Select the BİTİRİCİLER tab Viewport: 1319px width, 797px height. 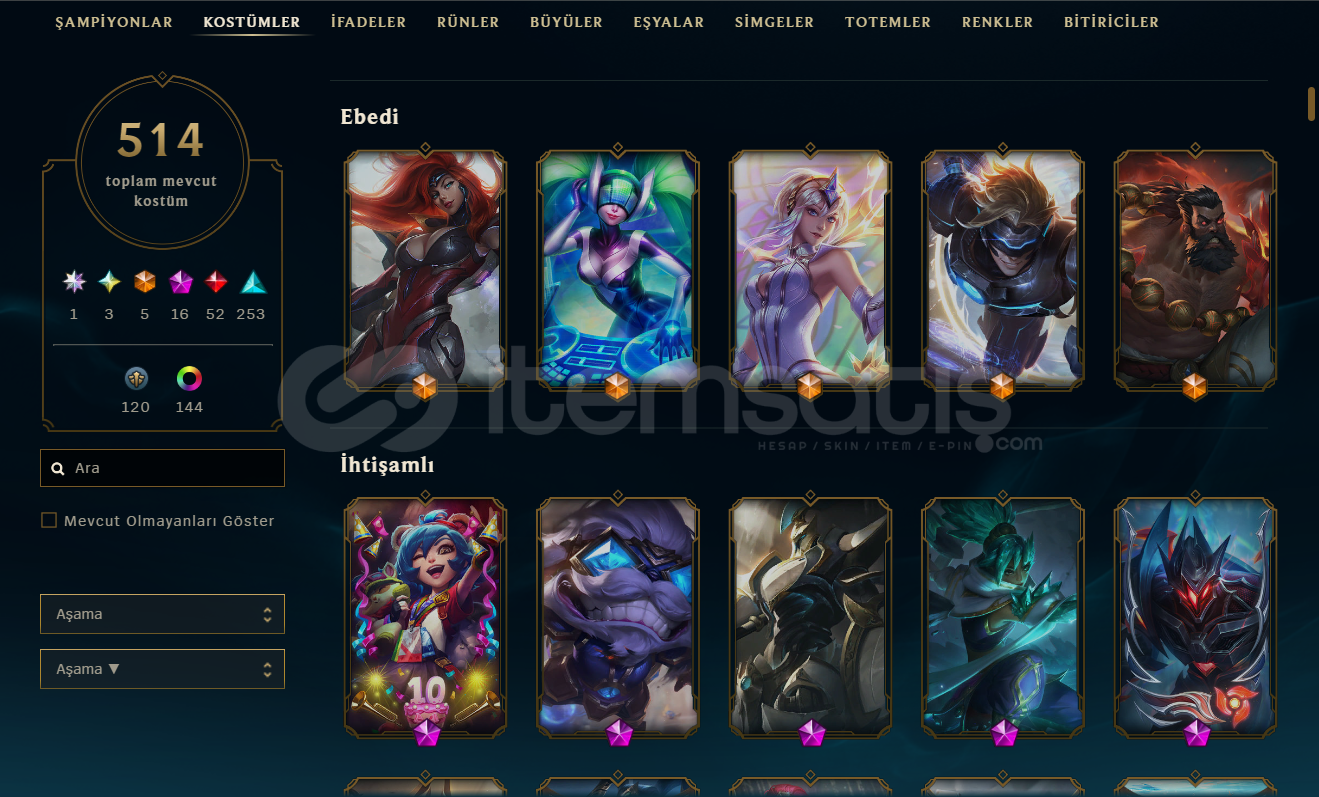[x=1111, y=22]
